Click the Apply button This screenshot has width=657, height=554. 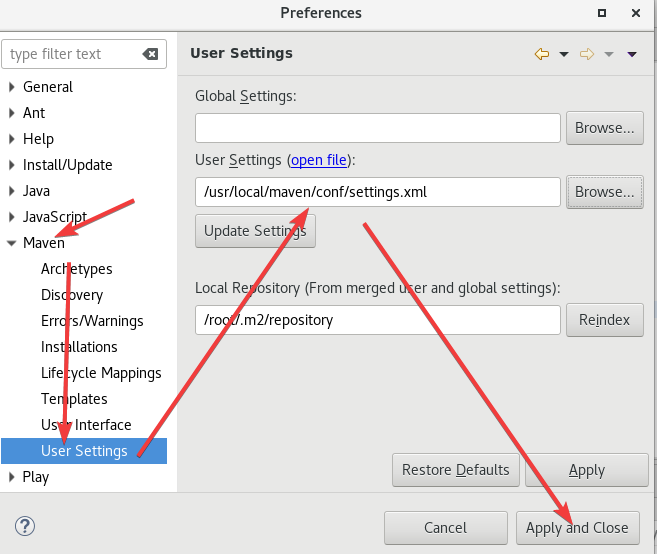tap(587, 470)
